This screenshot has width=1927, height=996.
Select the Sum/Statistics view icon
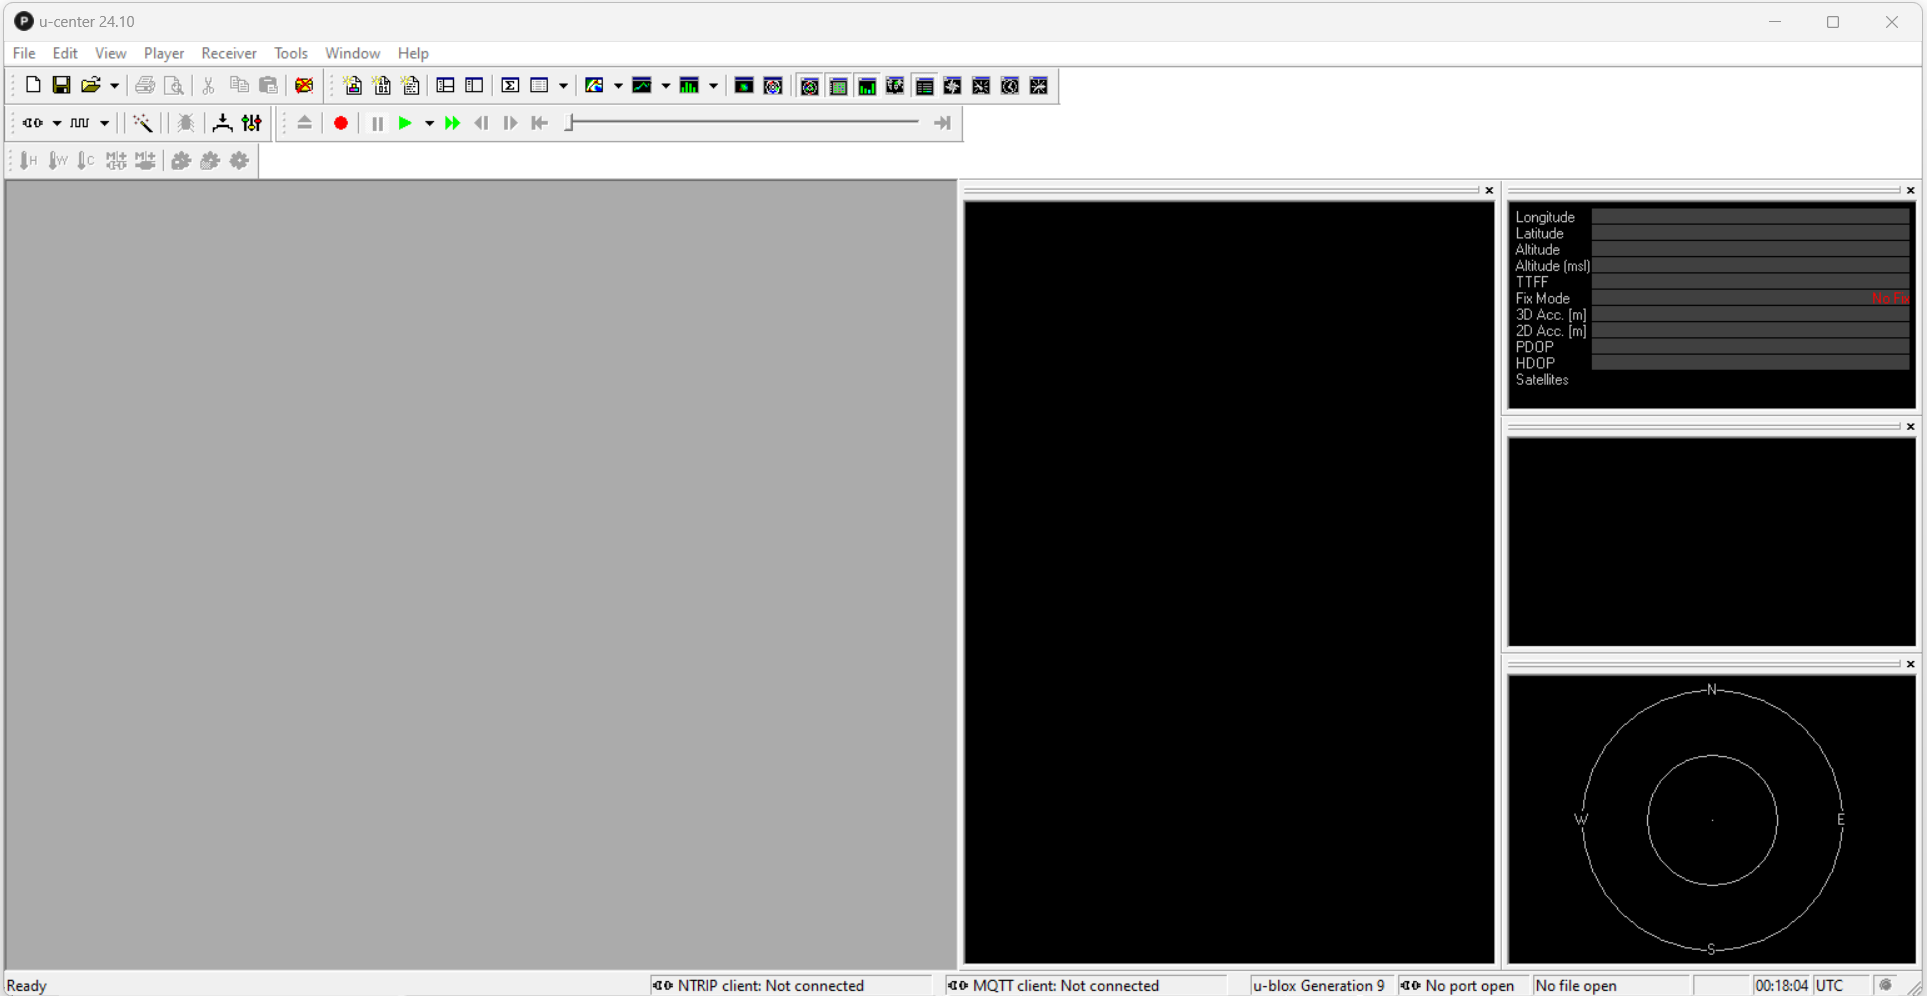coord(509,86)
